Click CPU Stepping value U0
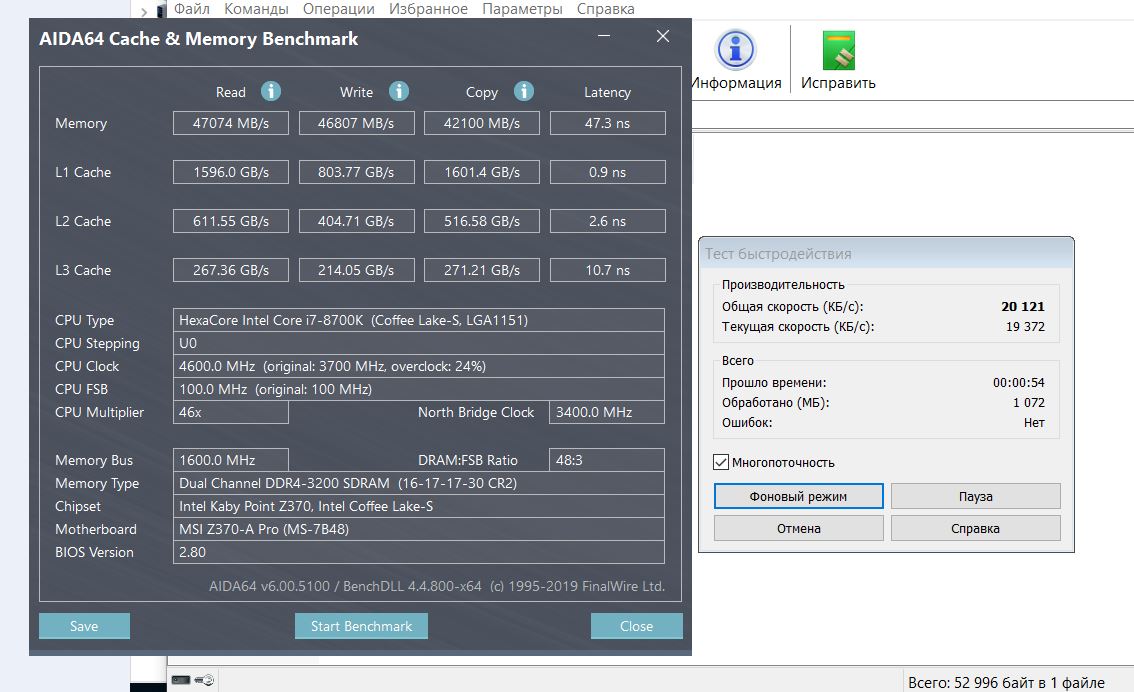 [x=419, y=343]
